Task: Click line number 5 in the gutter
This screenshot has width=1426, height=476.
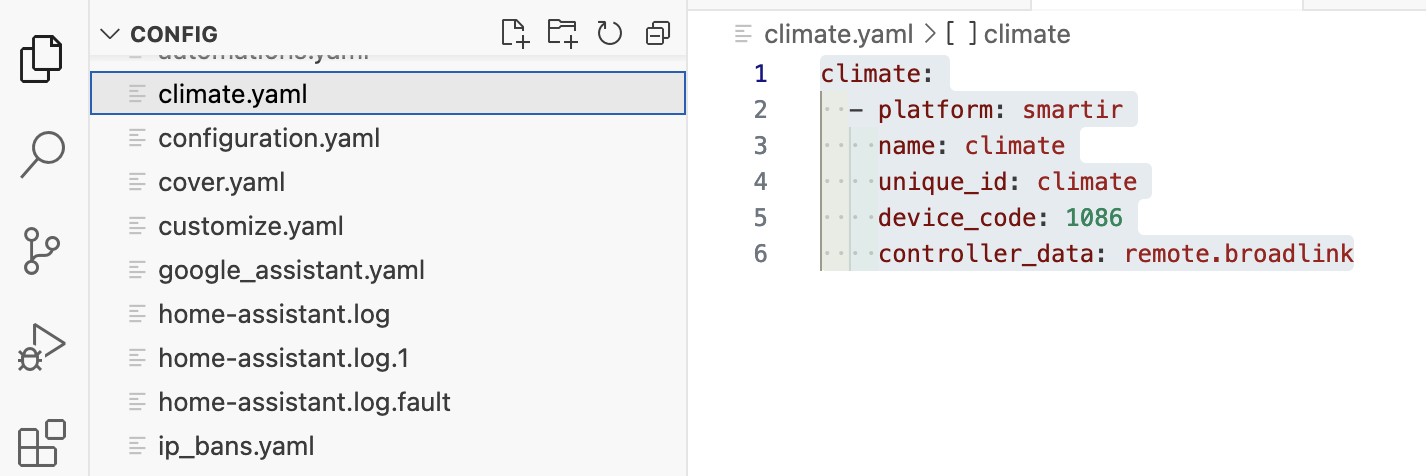Action: click(760, 218)
